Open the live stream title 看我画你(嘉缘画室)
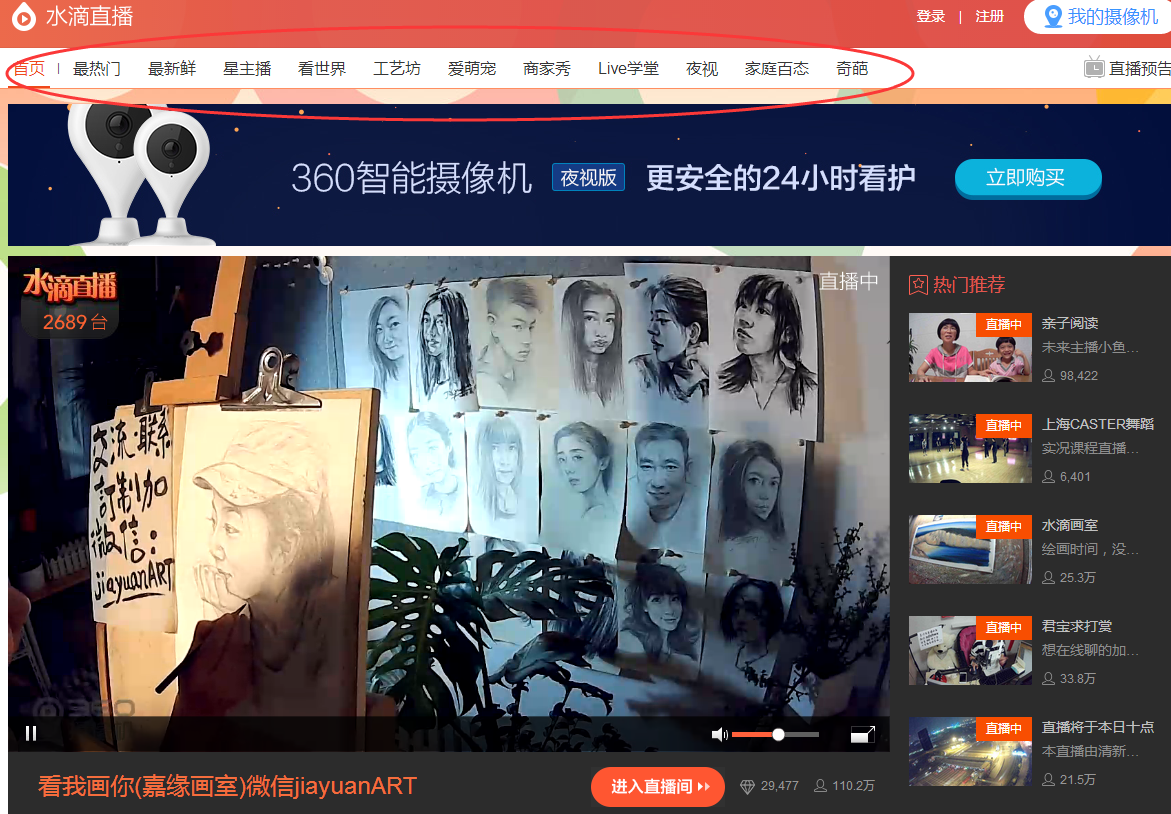1171x814 pixels. (x=227, y=786)
